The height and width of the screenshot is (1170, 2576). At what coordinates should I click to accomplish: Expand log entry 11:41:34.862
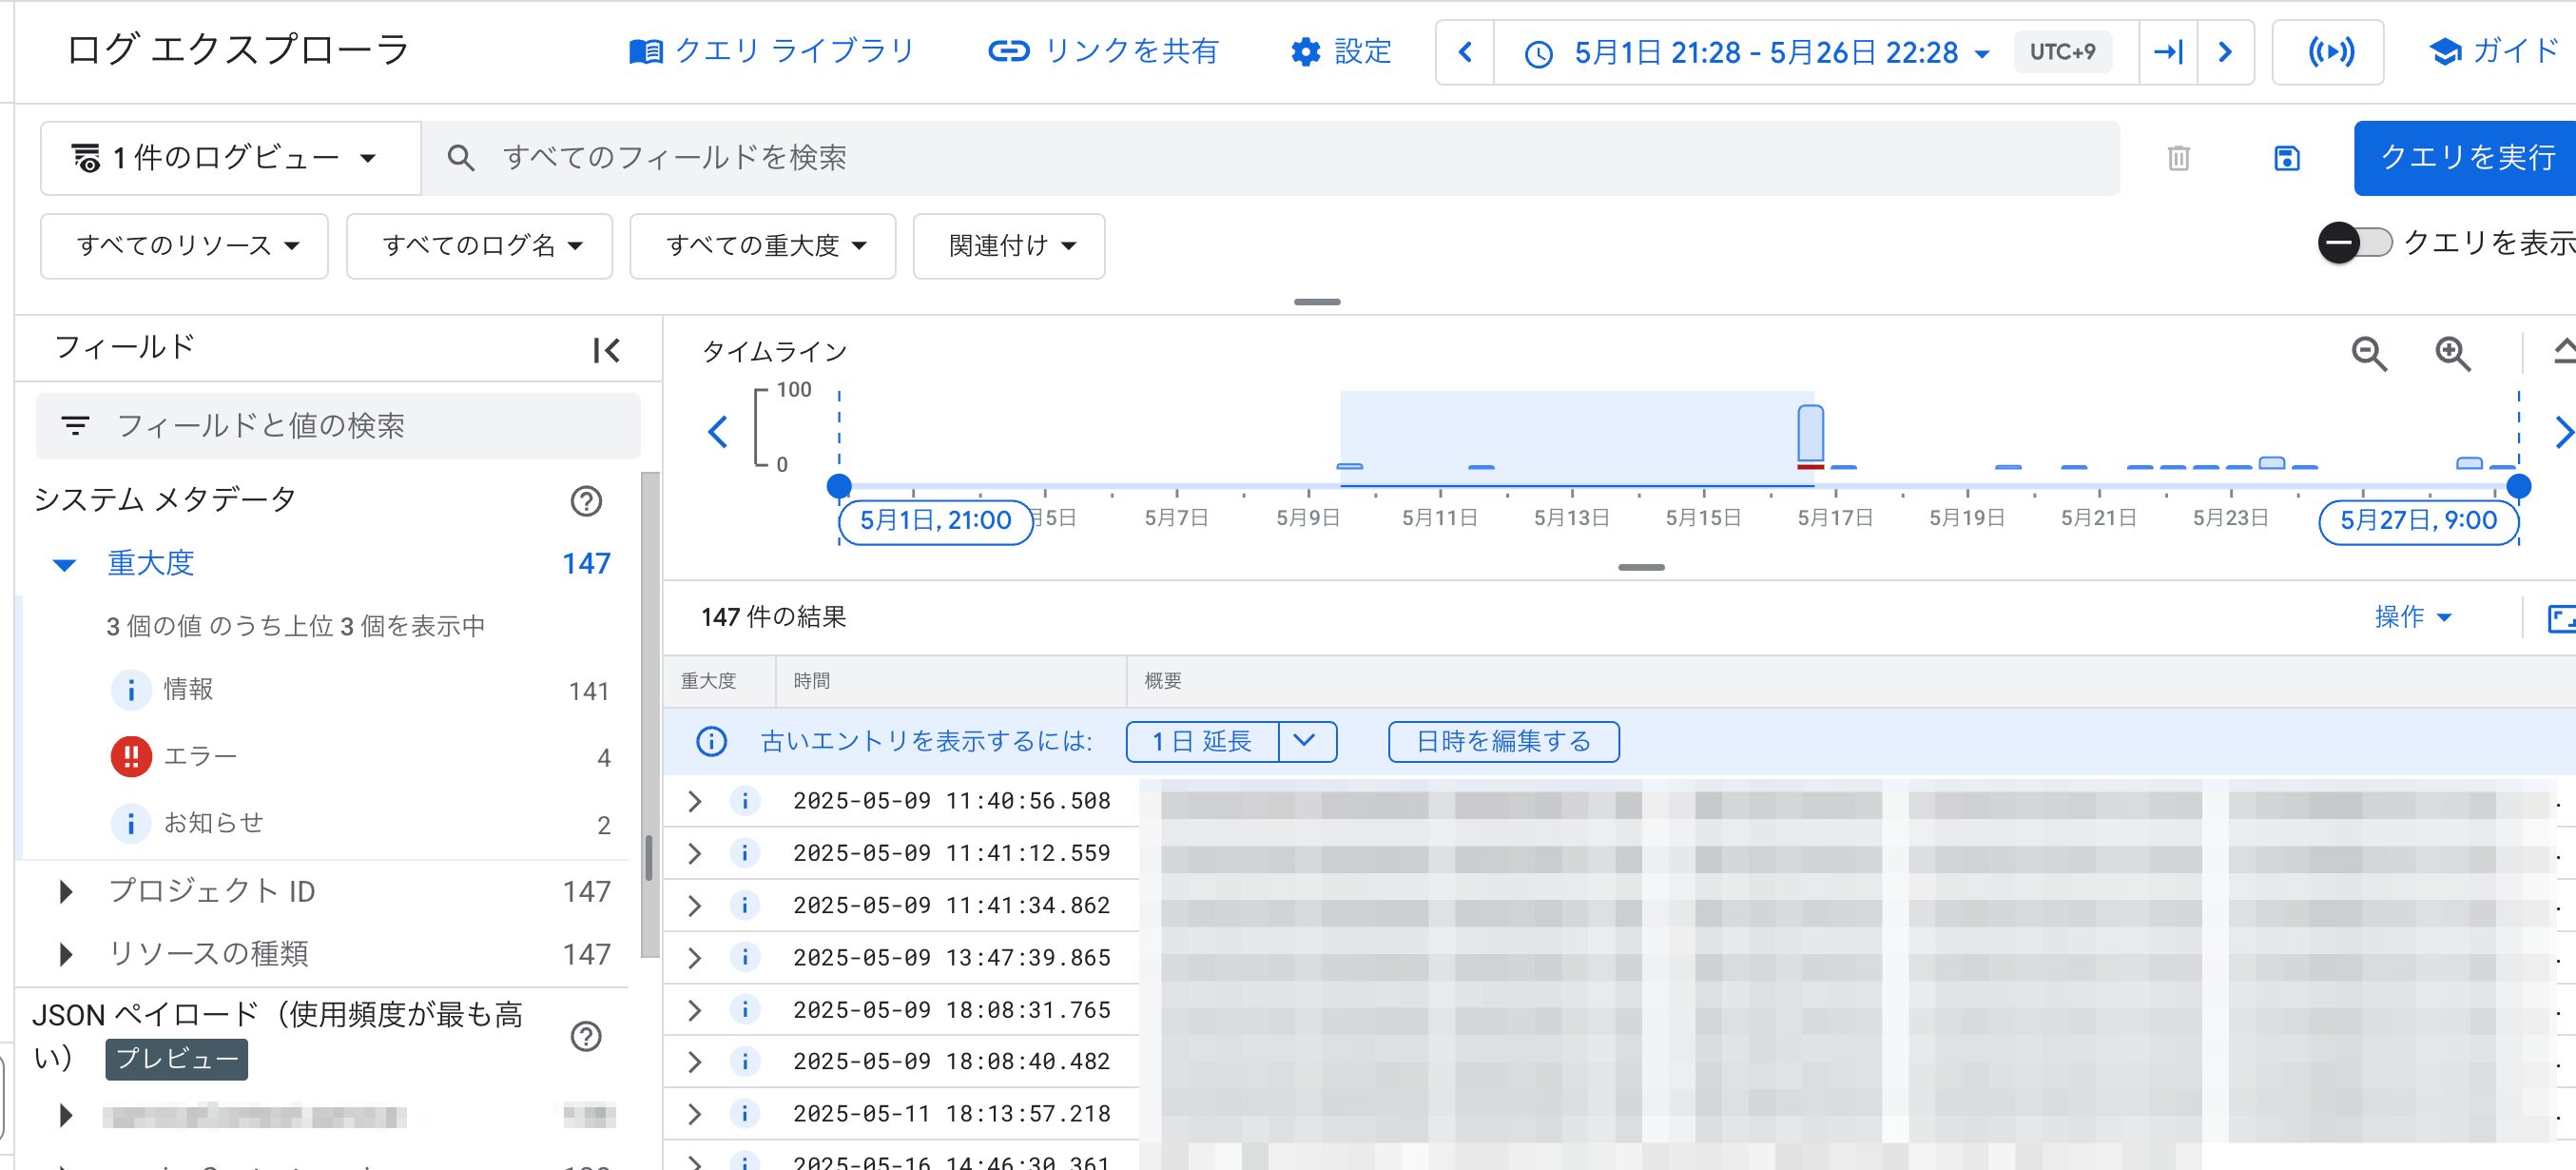[695, 906]
